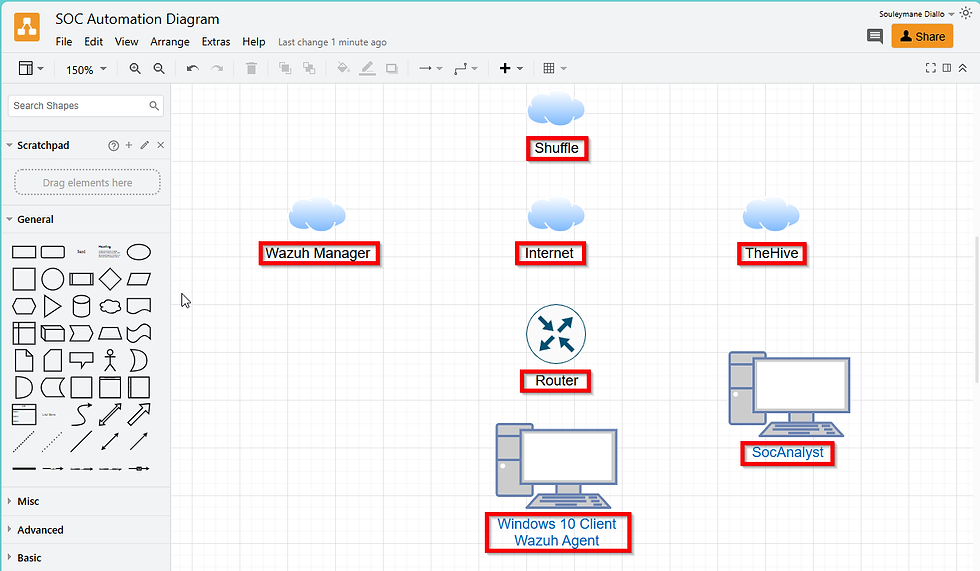Select the Internet label on canvas
The height and width of the screenshot is (571, 980).
[549, 254]
